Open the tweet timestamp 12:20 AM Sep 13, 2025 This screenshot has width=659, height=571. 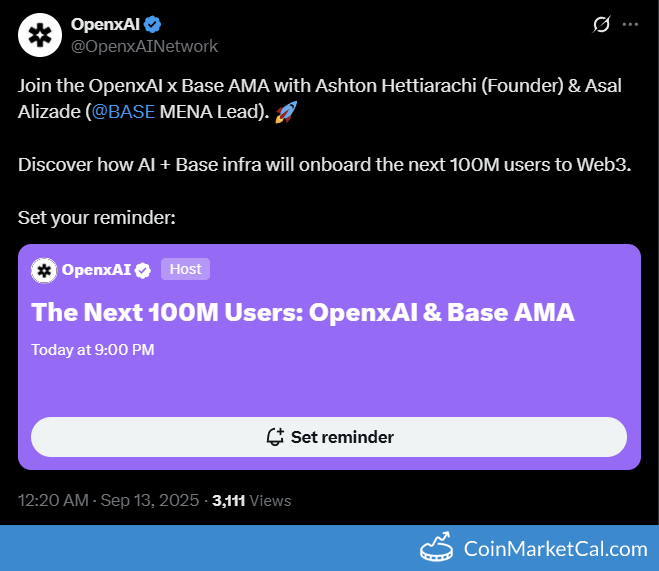pyautogui.click(x=108, y=500)
